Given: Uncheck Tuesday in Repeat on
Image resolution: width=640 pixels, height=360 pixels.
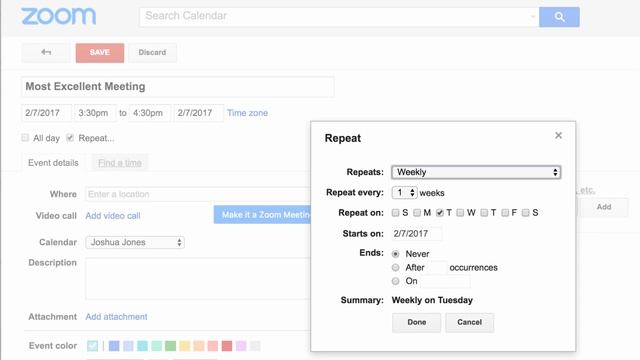Looking at the screenshot, I should pos(440,213).
